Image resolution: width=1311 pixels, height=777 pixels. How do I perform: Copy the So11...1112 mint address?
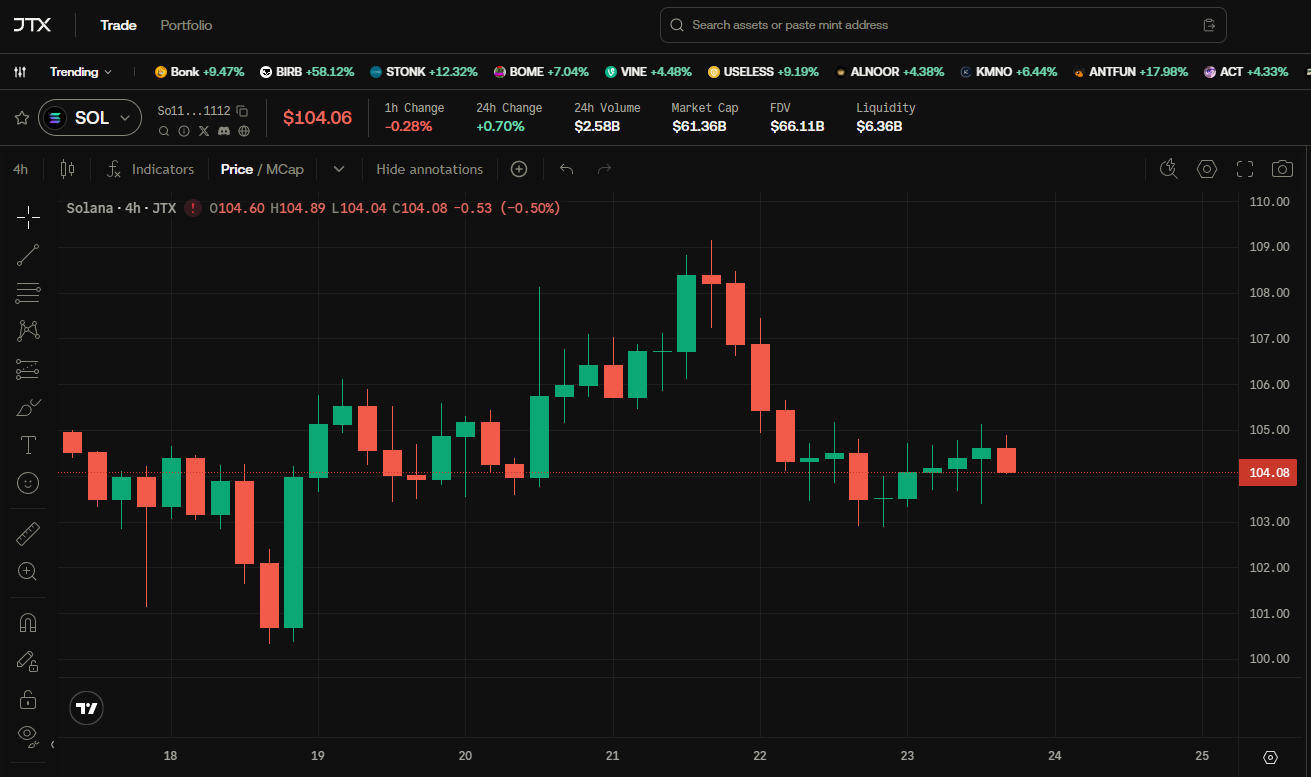(242, 111)
